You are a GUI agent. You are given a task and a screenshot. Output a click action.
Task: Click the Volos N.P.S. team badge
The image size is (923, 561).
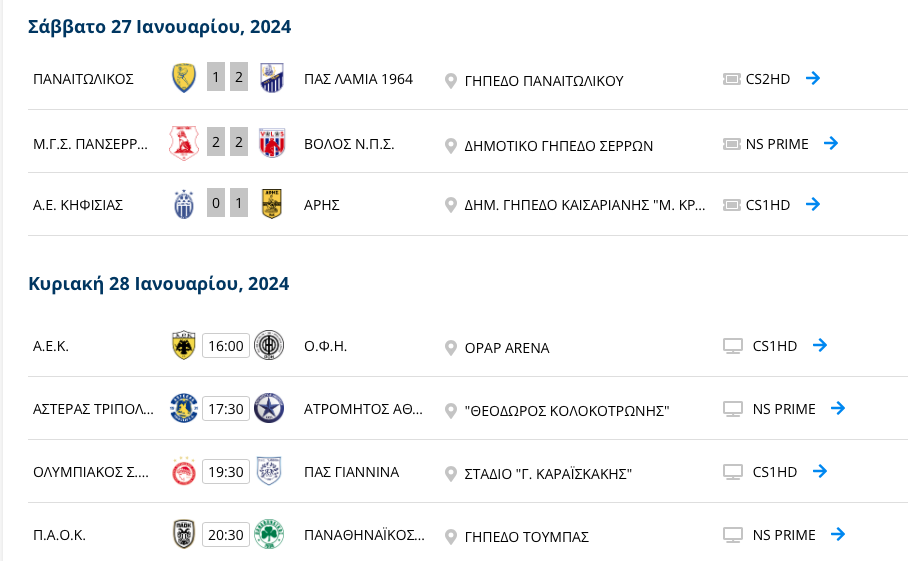coord(272,143)
